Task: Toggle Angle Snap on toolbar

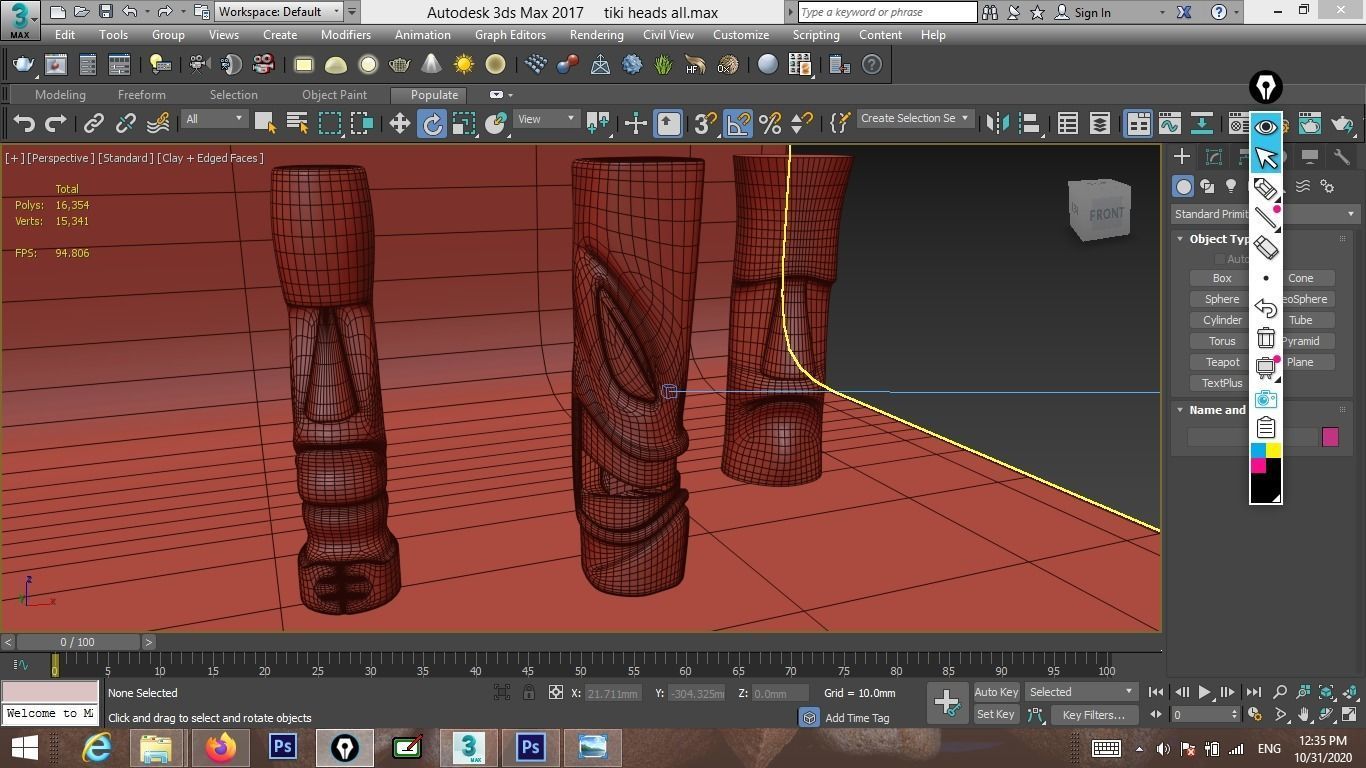Action: (x=737, y=123)
